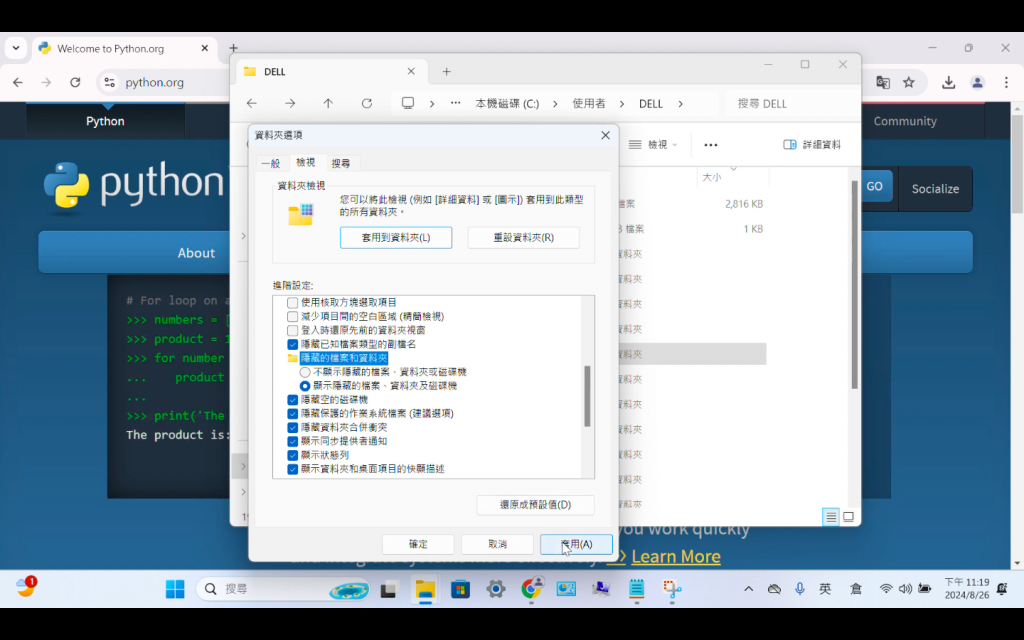Open Windows Start menu
The width and height of the screenshot is (1024, 640).
click(x=175, y=589)
